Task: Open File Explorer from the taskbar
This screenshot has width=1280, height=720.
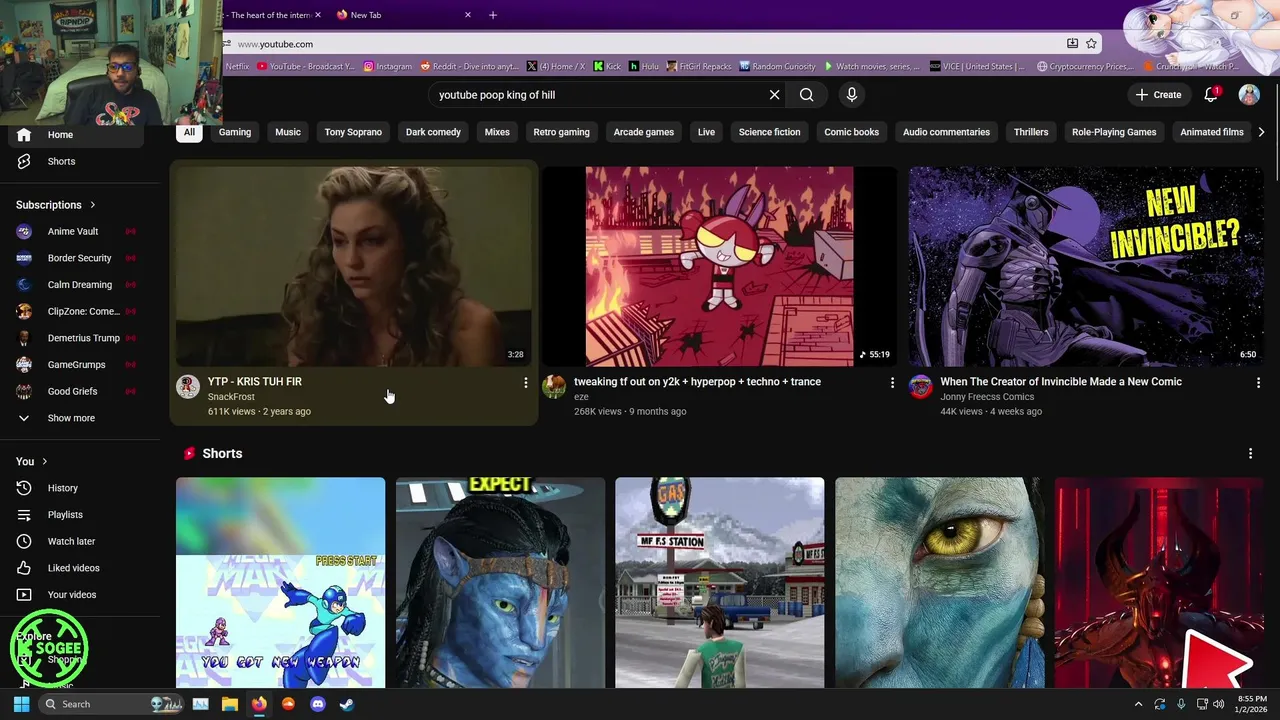Action: pyautogui.click(x=229, y=704)
